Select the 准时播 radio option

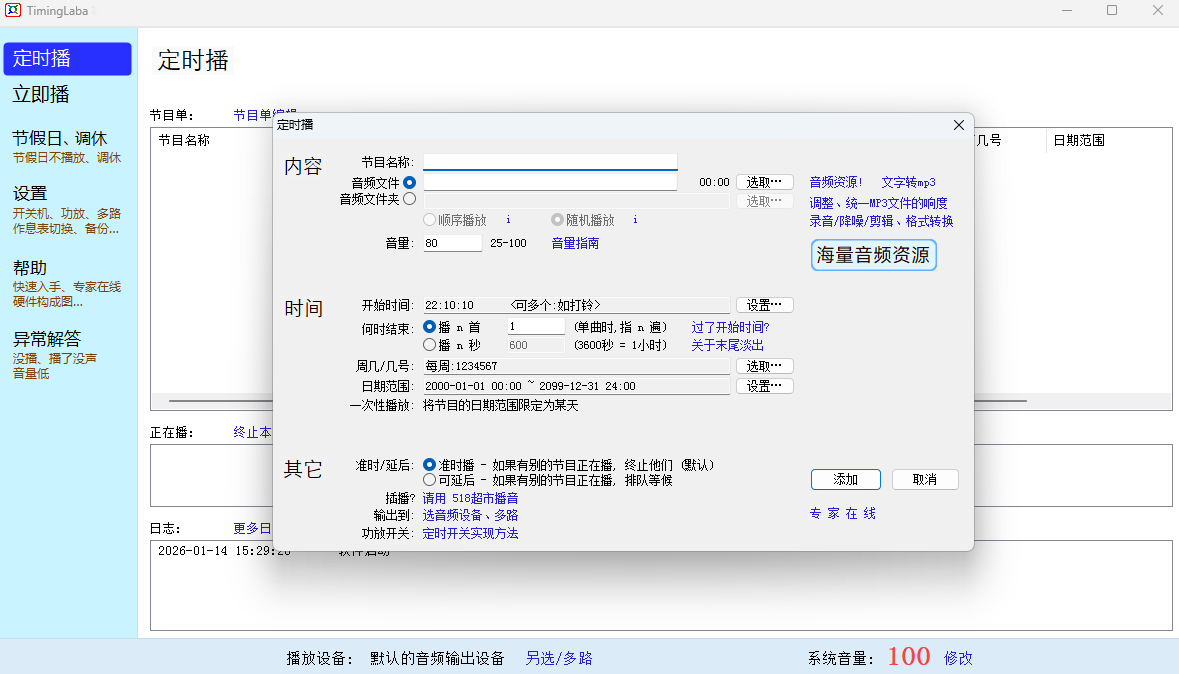(x=430, y=465)
